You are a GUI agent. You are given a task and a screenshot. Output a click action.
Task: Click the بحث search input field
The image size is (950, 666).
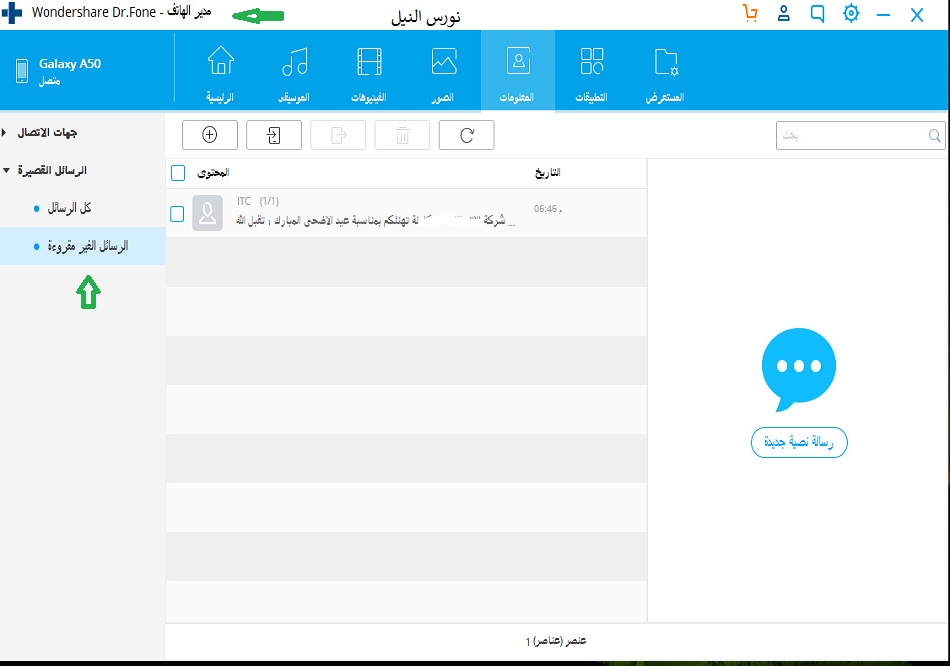pos(850,136)
